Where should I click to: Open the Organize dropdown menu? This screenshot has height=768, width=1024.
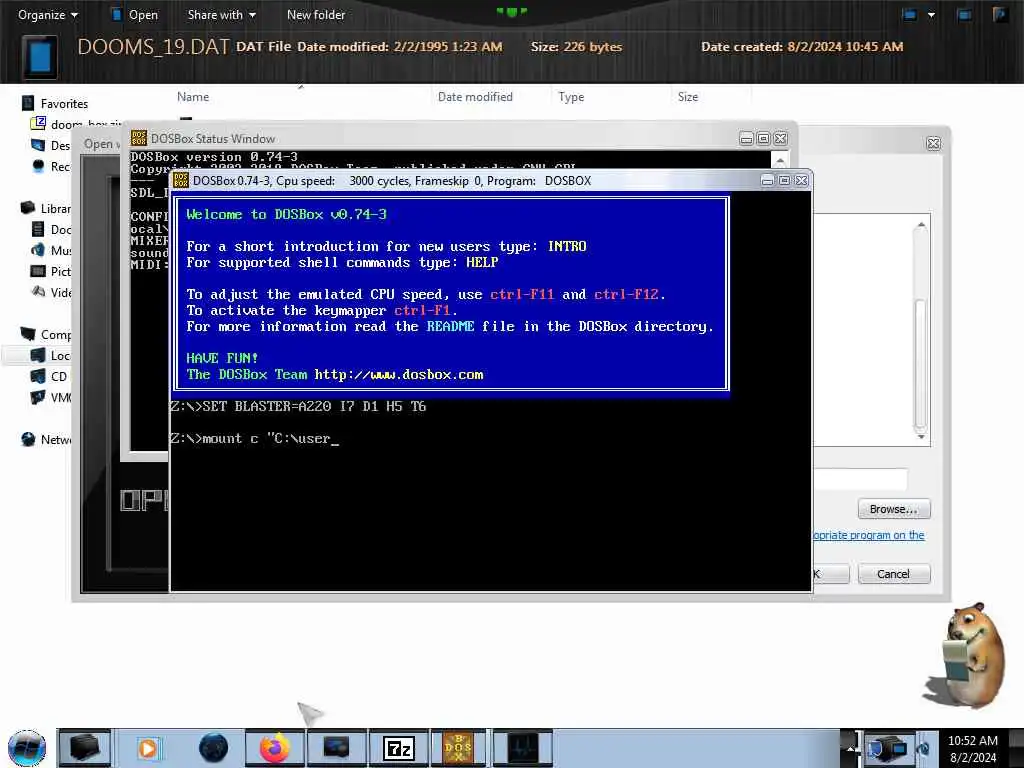point(47,14)
